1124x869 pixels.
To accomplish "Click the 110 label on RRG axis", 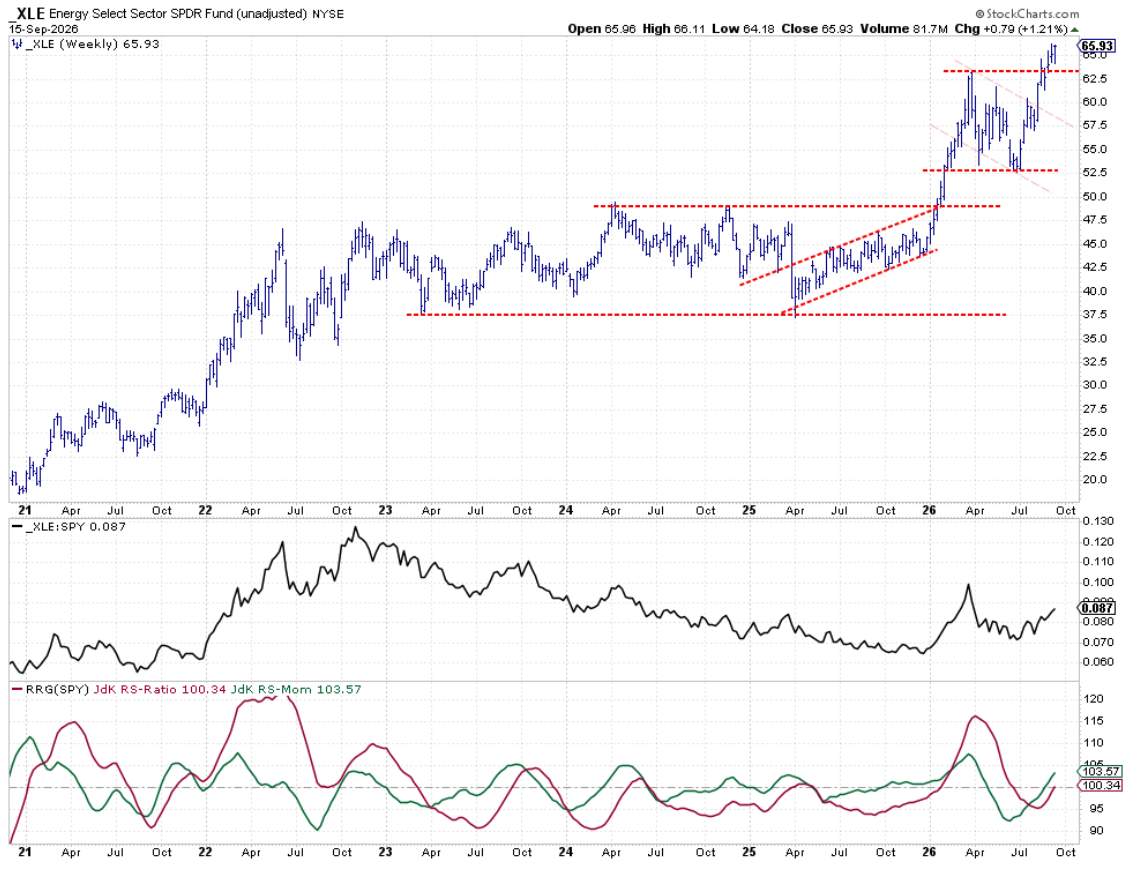I will tap(1093, 744).
